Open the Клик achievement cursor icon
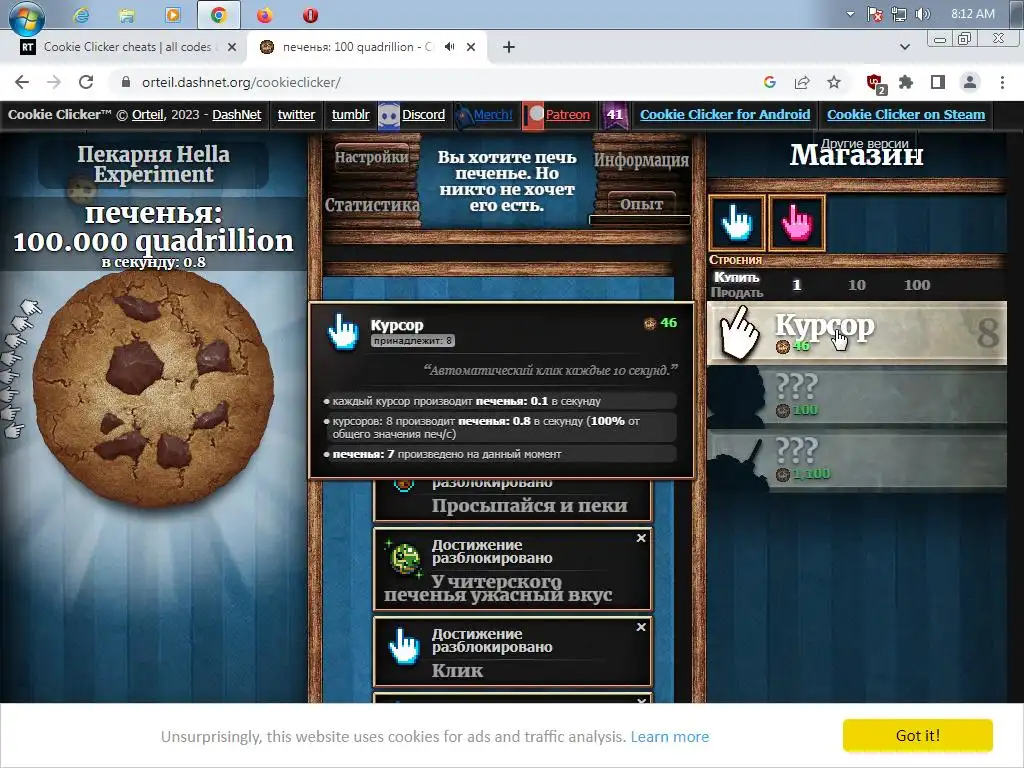The width and height of the screenshot is (1024, 768). (404, 647)
